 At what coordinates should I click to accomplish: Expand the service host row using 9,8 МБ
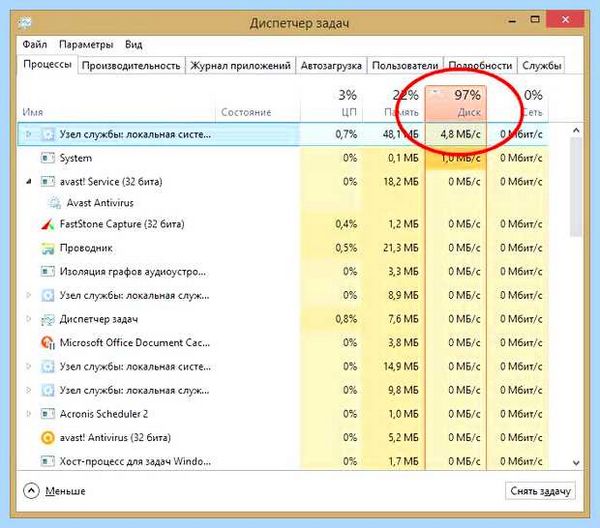tap(28, 390)
